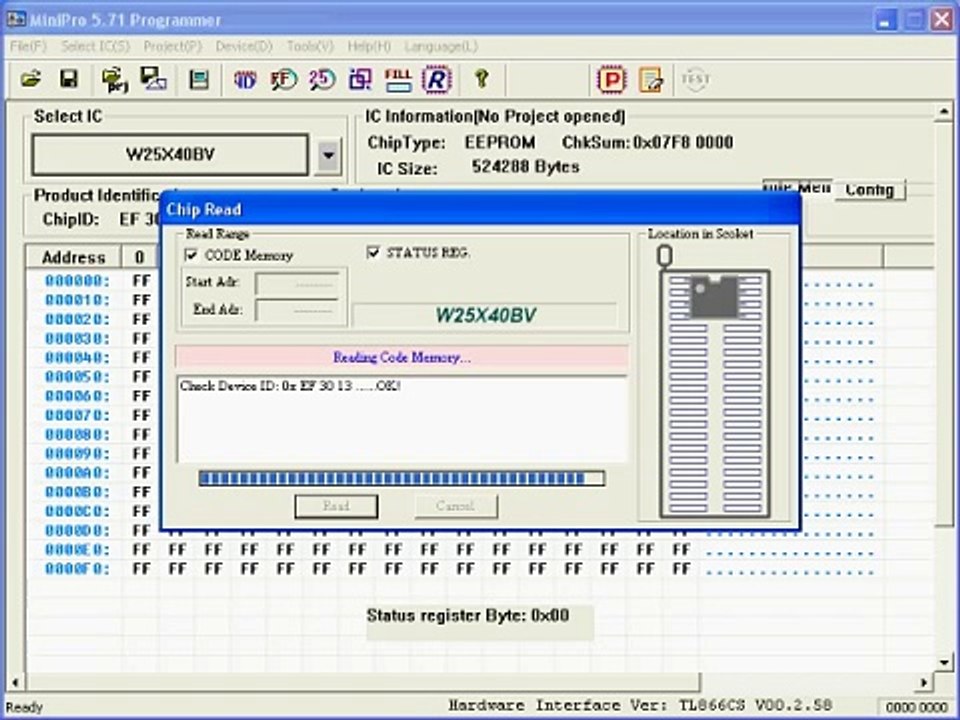Open the Language(L) menu
Screen dimensions: 960x720
441,47
